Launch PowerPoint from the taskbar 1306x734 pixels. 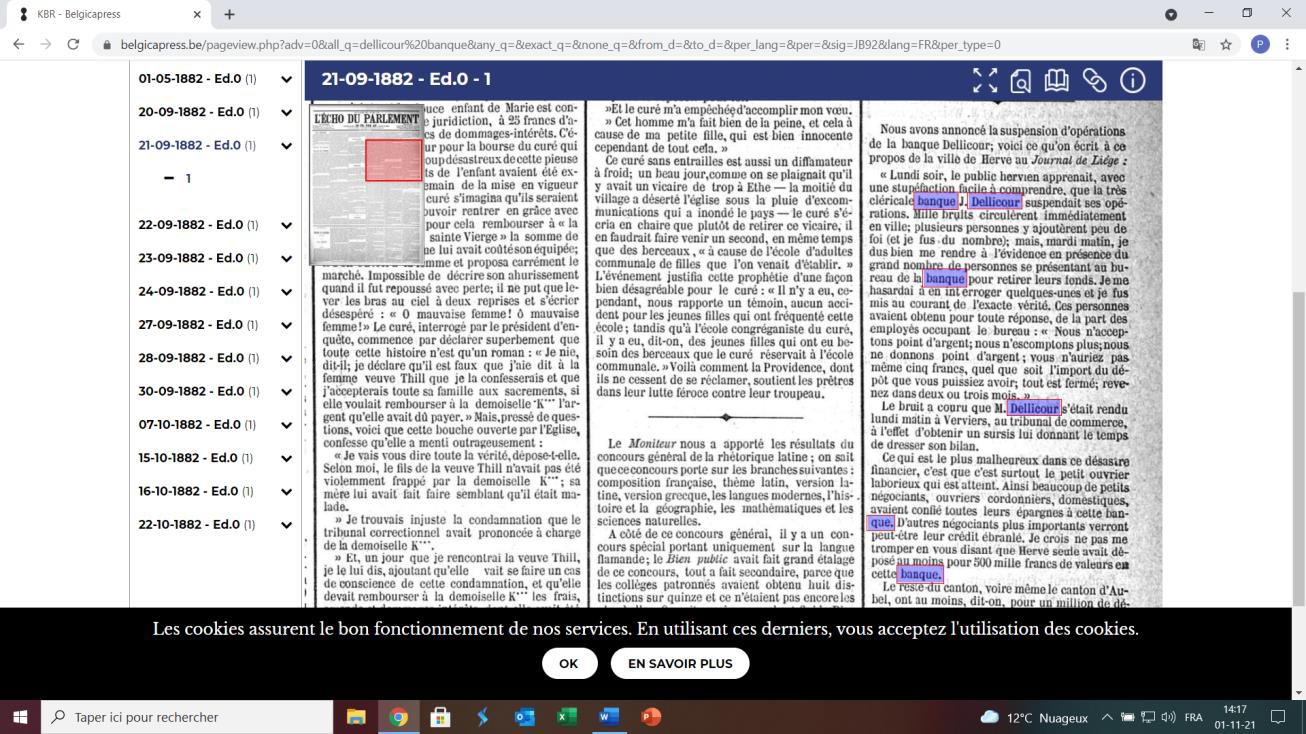click(x=651, y=717)
